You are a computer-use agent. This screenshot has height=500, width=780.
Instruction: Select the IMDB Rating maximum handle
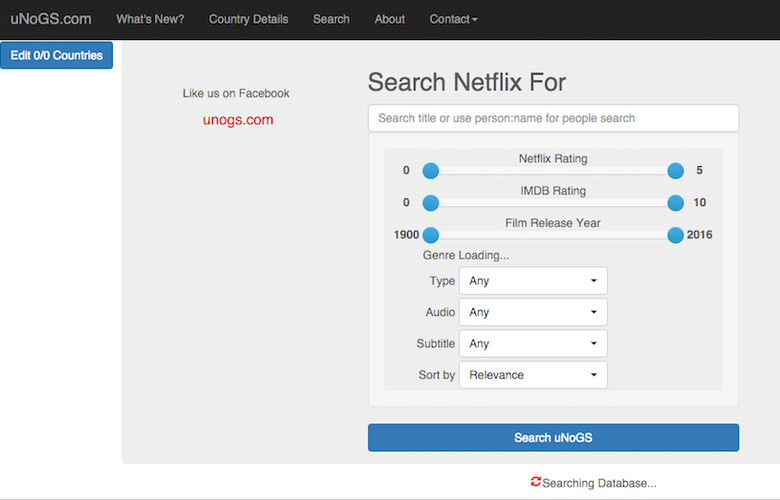[x=676, y=203]
